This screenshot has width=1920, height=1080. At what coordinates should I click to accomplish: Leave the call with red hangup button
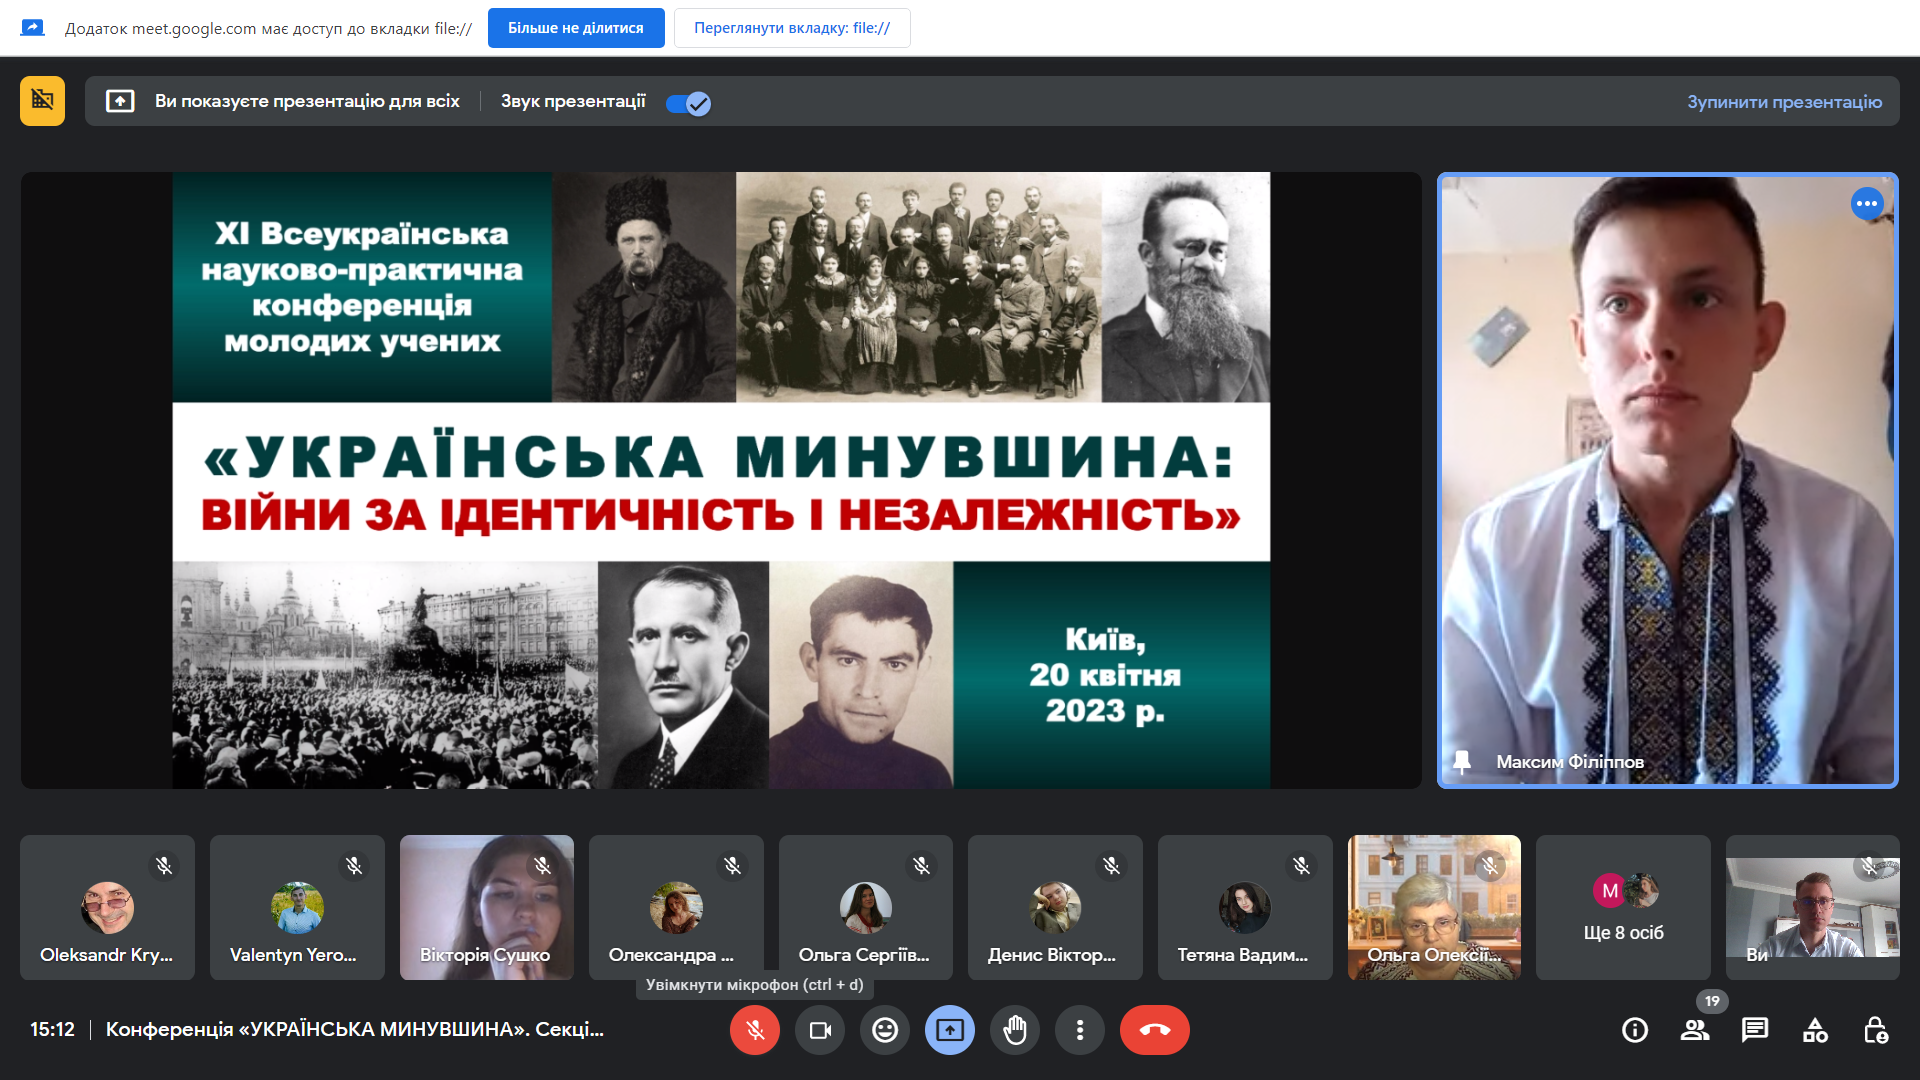pyautogui.click(x=1155, y=1030)
